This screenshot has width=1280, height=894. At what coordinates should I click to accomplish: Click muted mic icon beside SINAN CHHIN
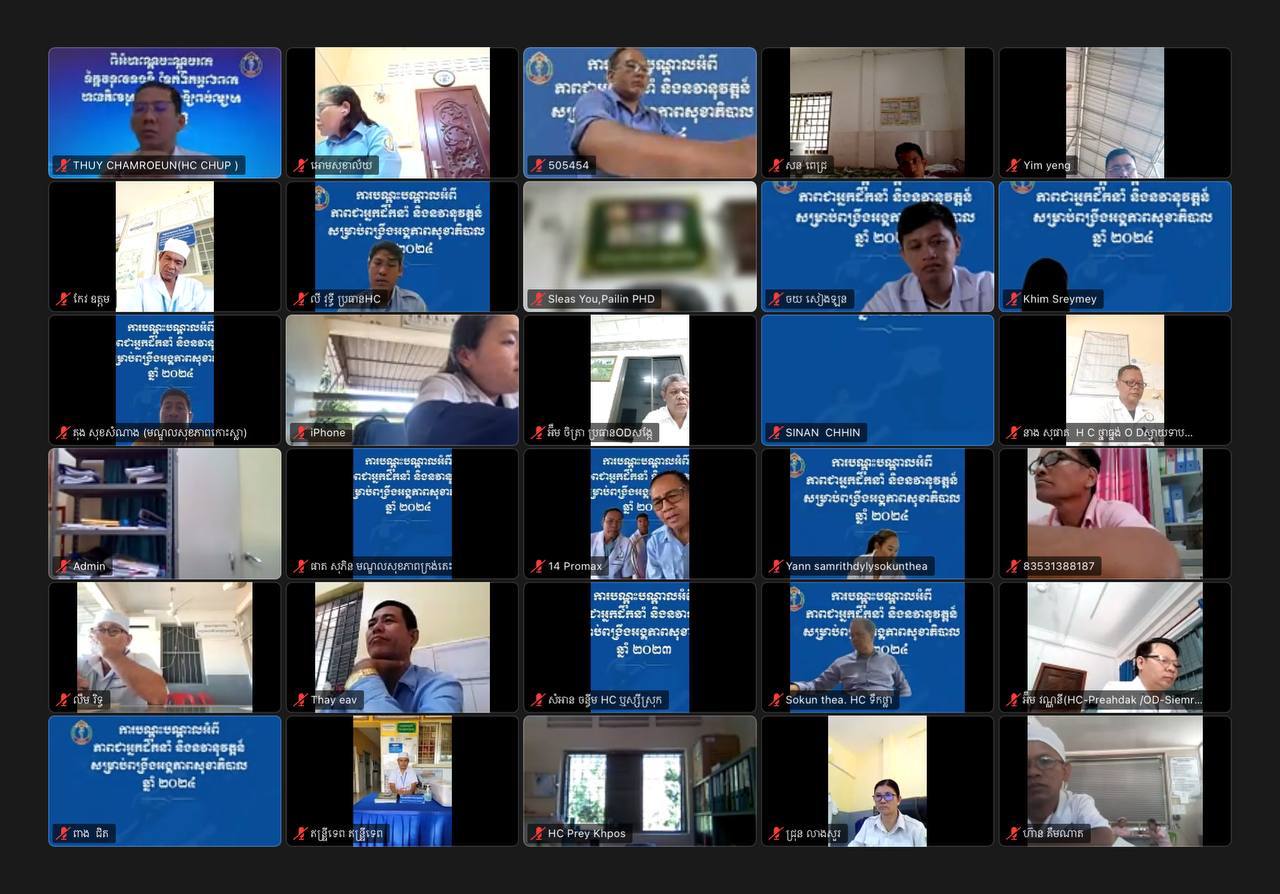[775, 433]
